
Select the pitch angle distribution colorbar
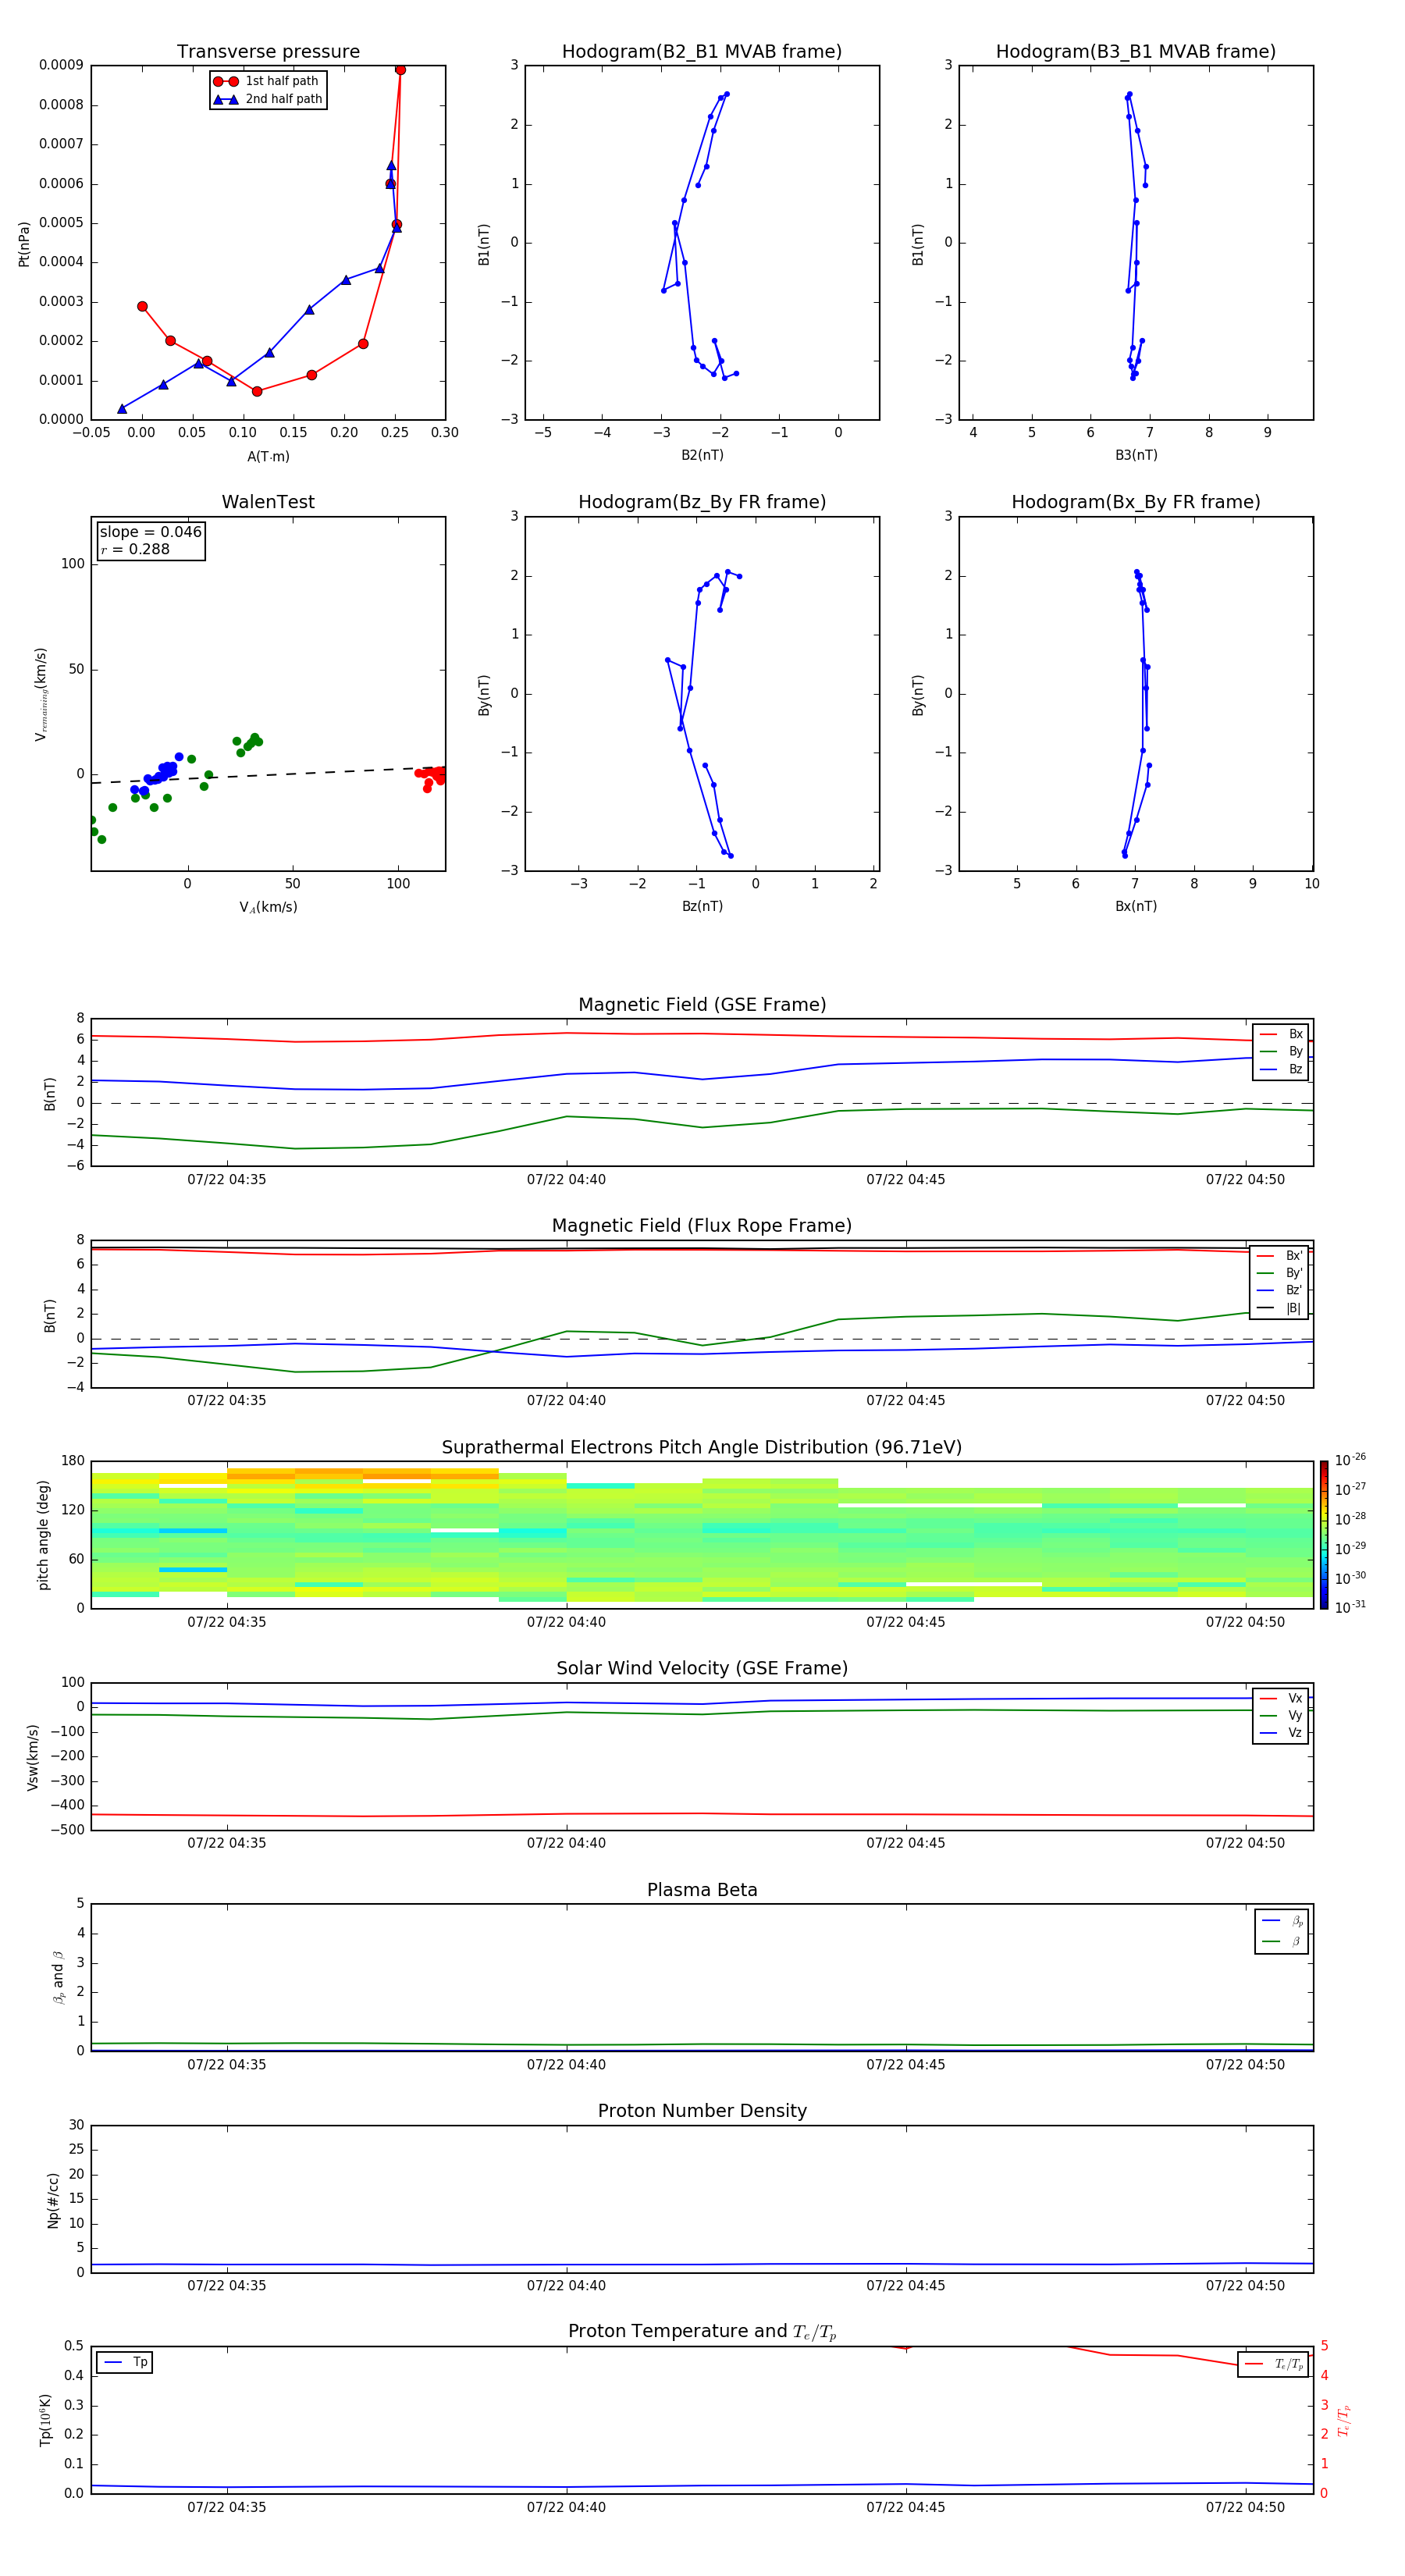coord(1323,1534)
